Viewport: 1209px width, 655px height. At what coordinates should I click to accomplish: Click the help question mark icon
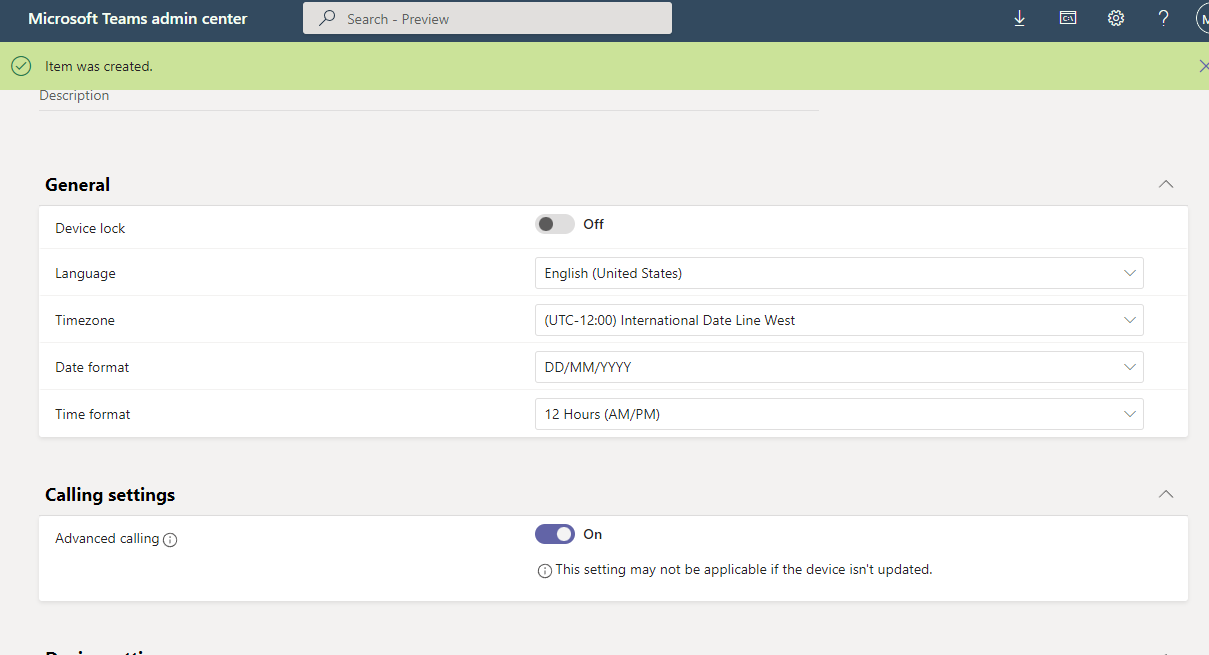[x=1163, y=18]
